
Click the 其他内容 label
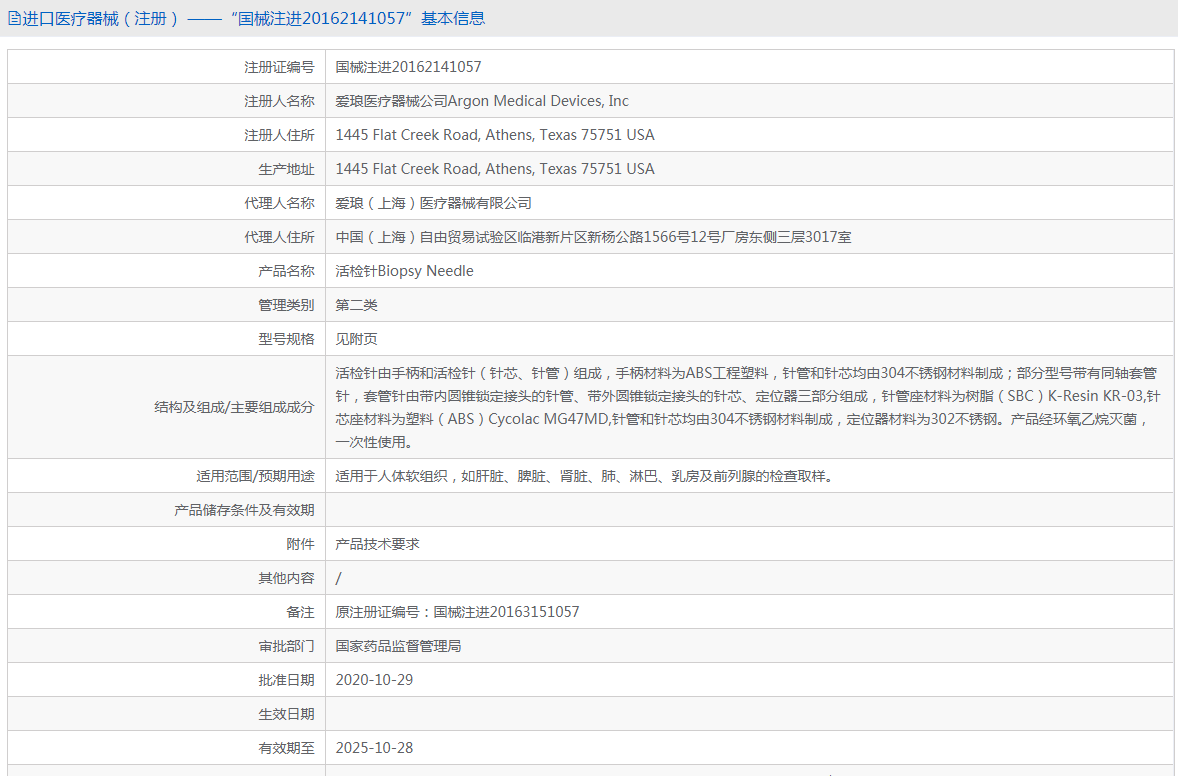(286, 578)
